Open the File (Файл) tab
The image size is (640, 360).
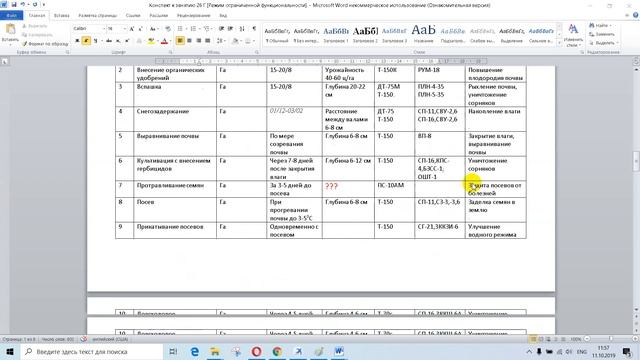(11, 16)
